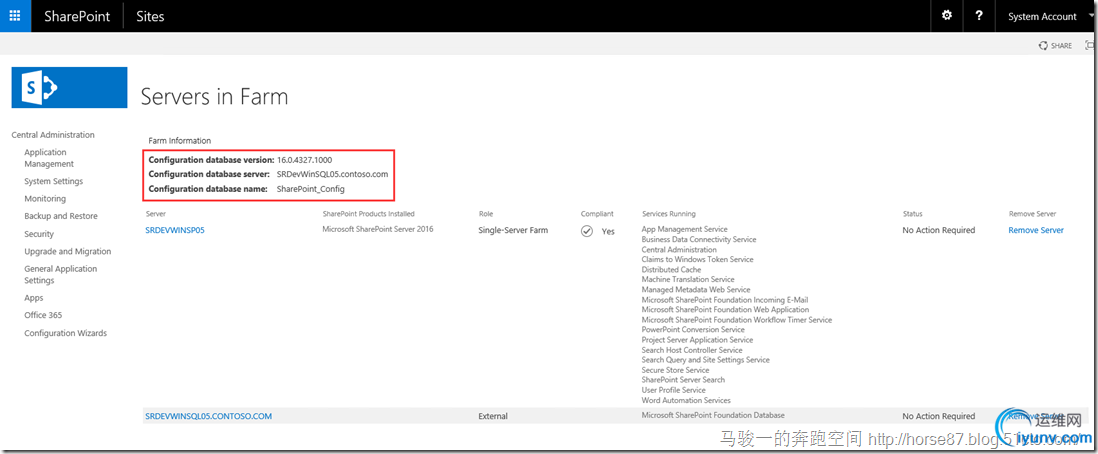Click Machine Translation Service
The height and width of the screenshot is (454, 1098).
[x=688, y=279]
